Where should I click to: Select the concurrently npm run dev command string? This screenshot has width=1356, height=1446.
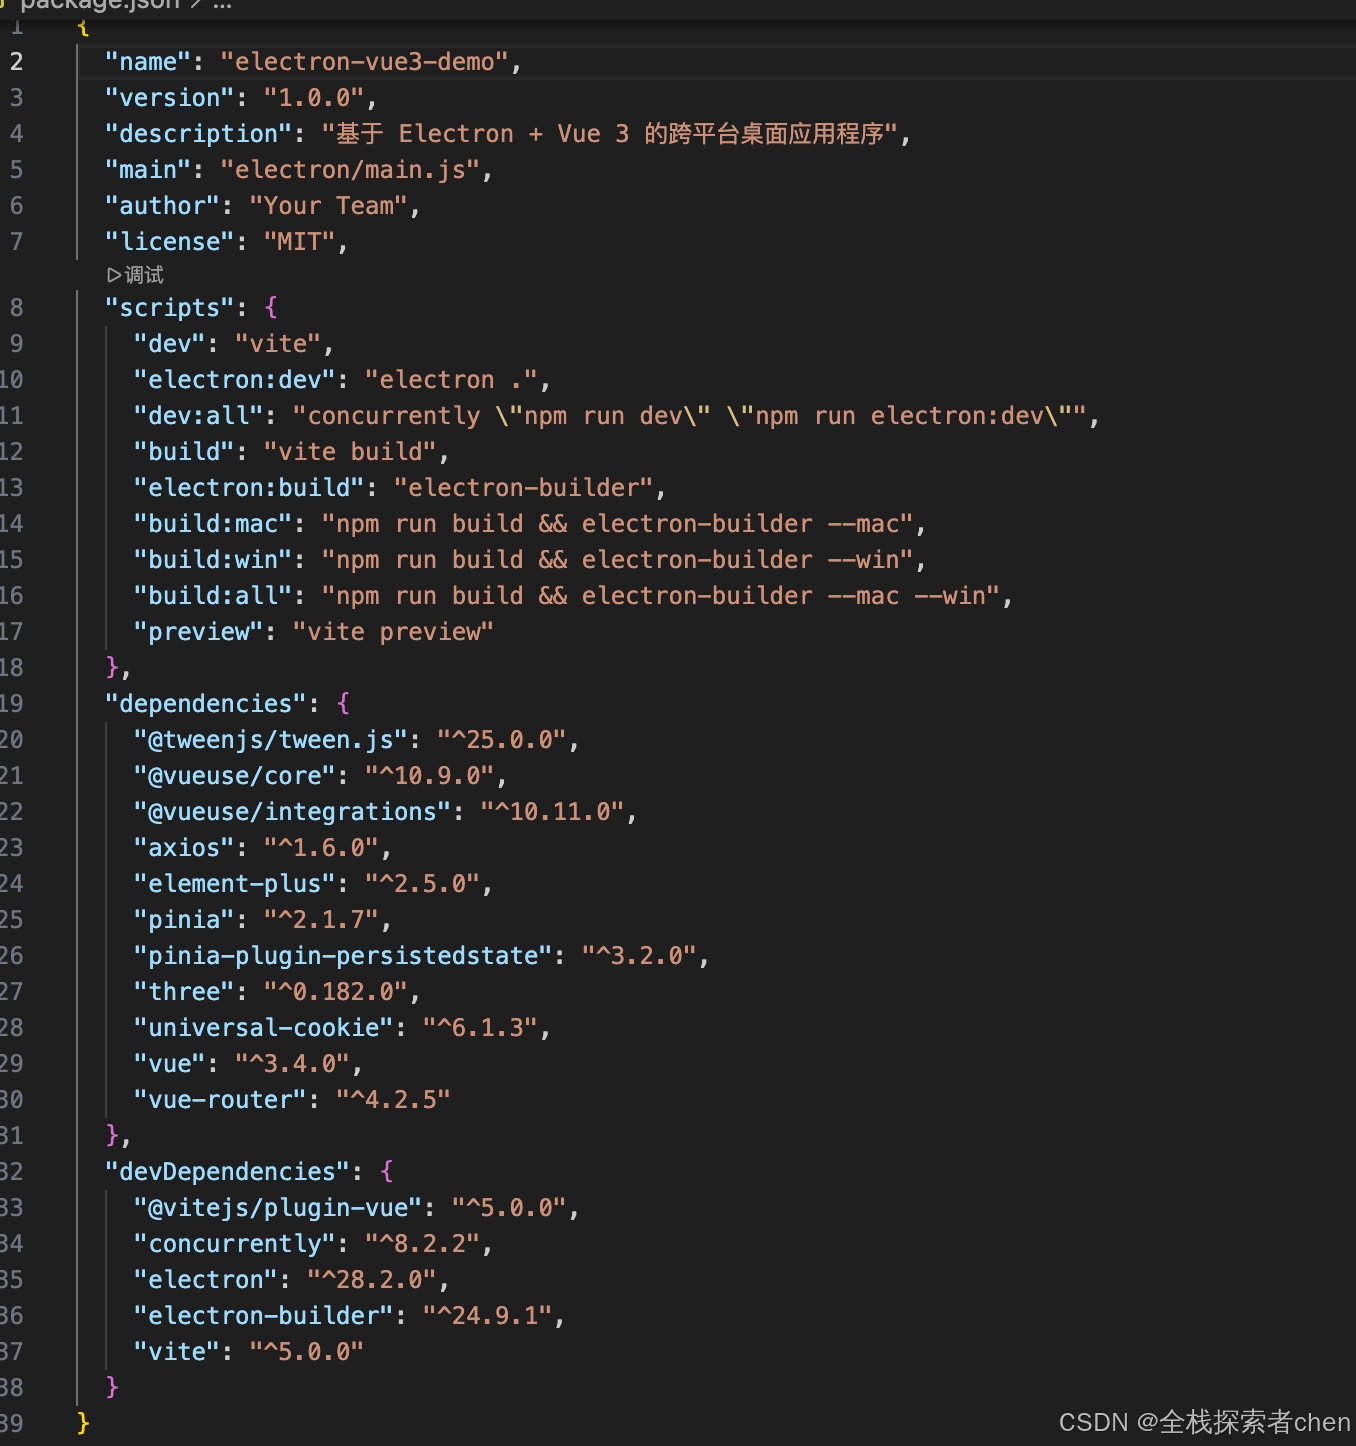pyautogui.click(x=690, y=416)
